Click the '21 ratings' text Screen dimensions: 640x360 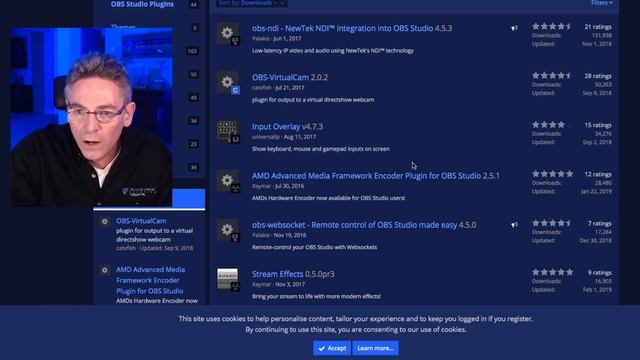pyautogui.click(x=598, y=27)
